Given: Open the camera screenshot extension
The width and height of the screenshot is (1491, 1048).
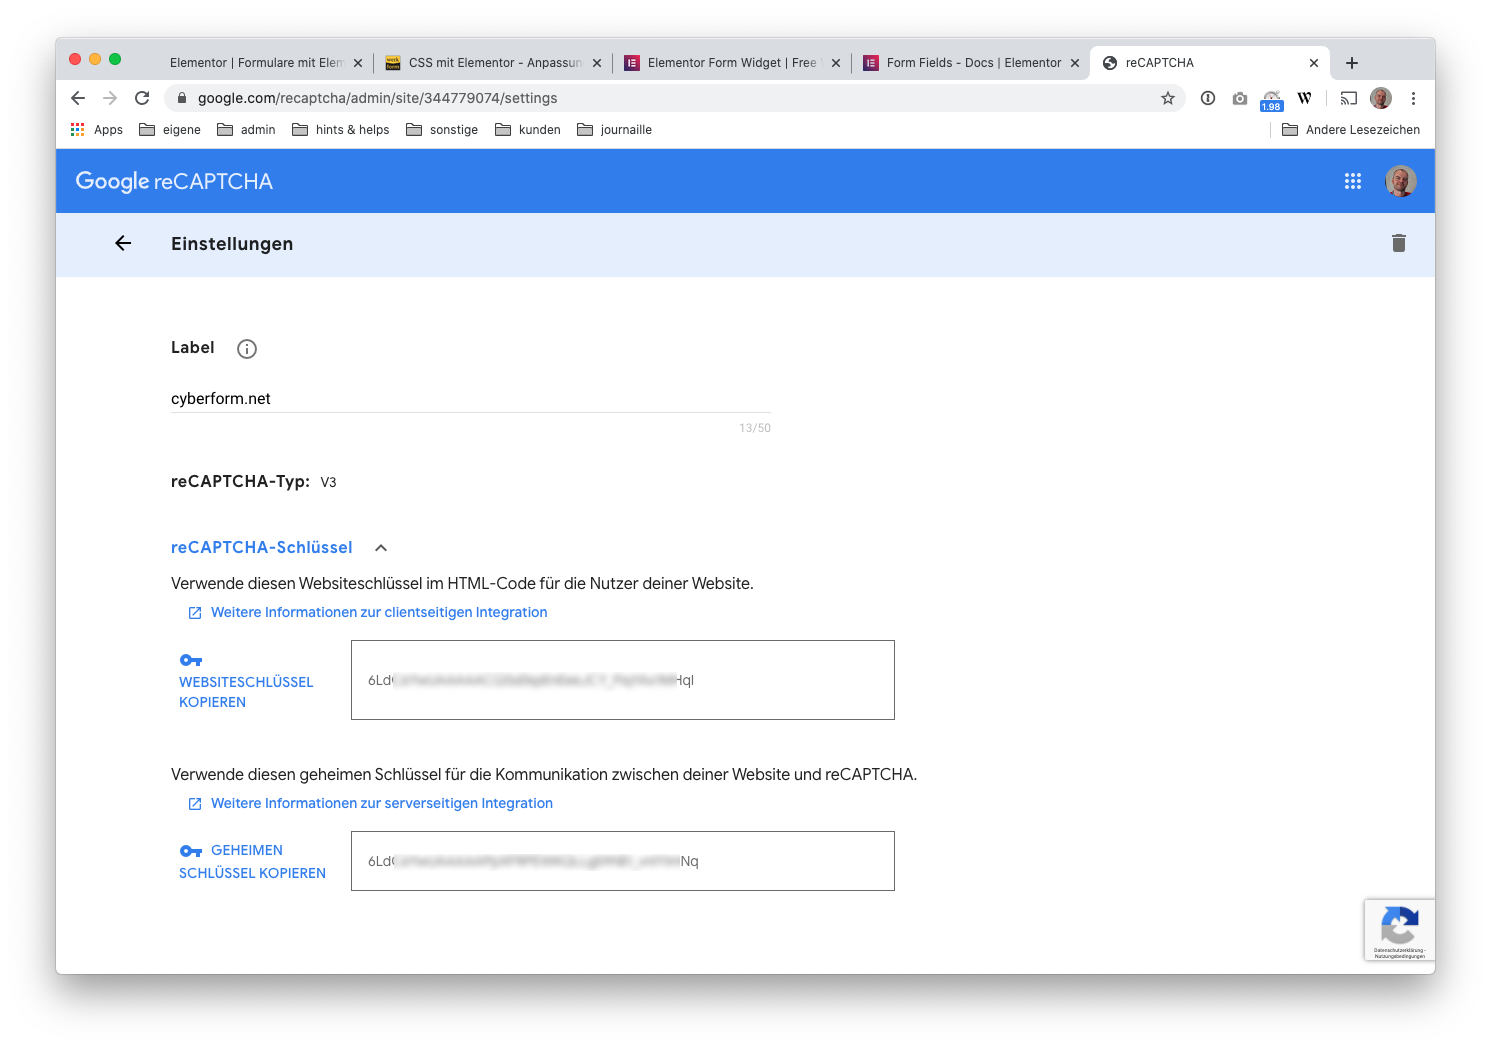Looking at the screenshot, I should click(x=1240, y=98).
